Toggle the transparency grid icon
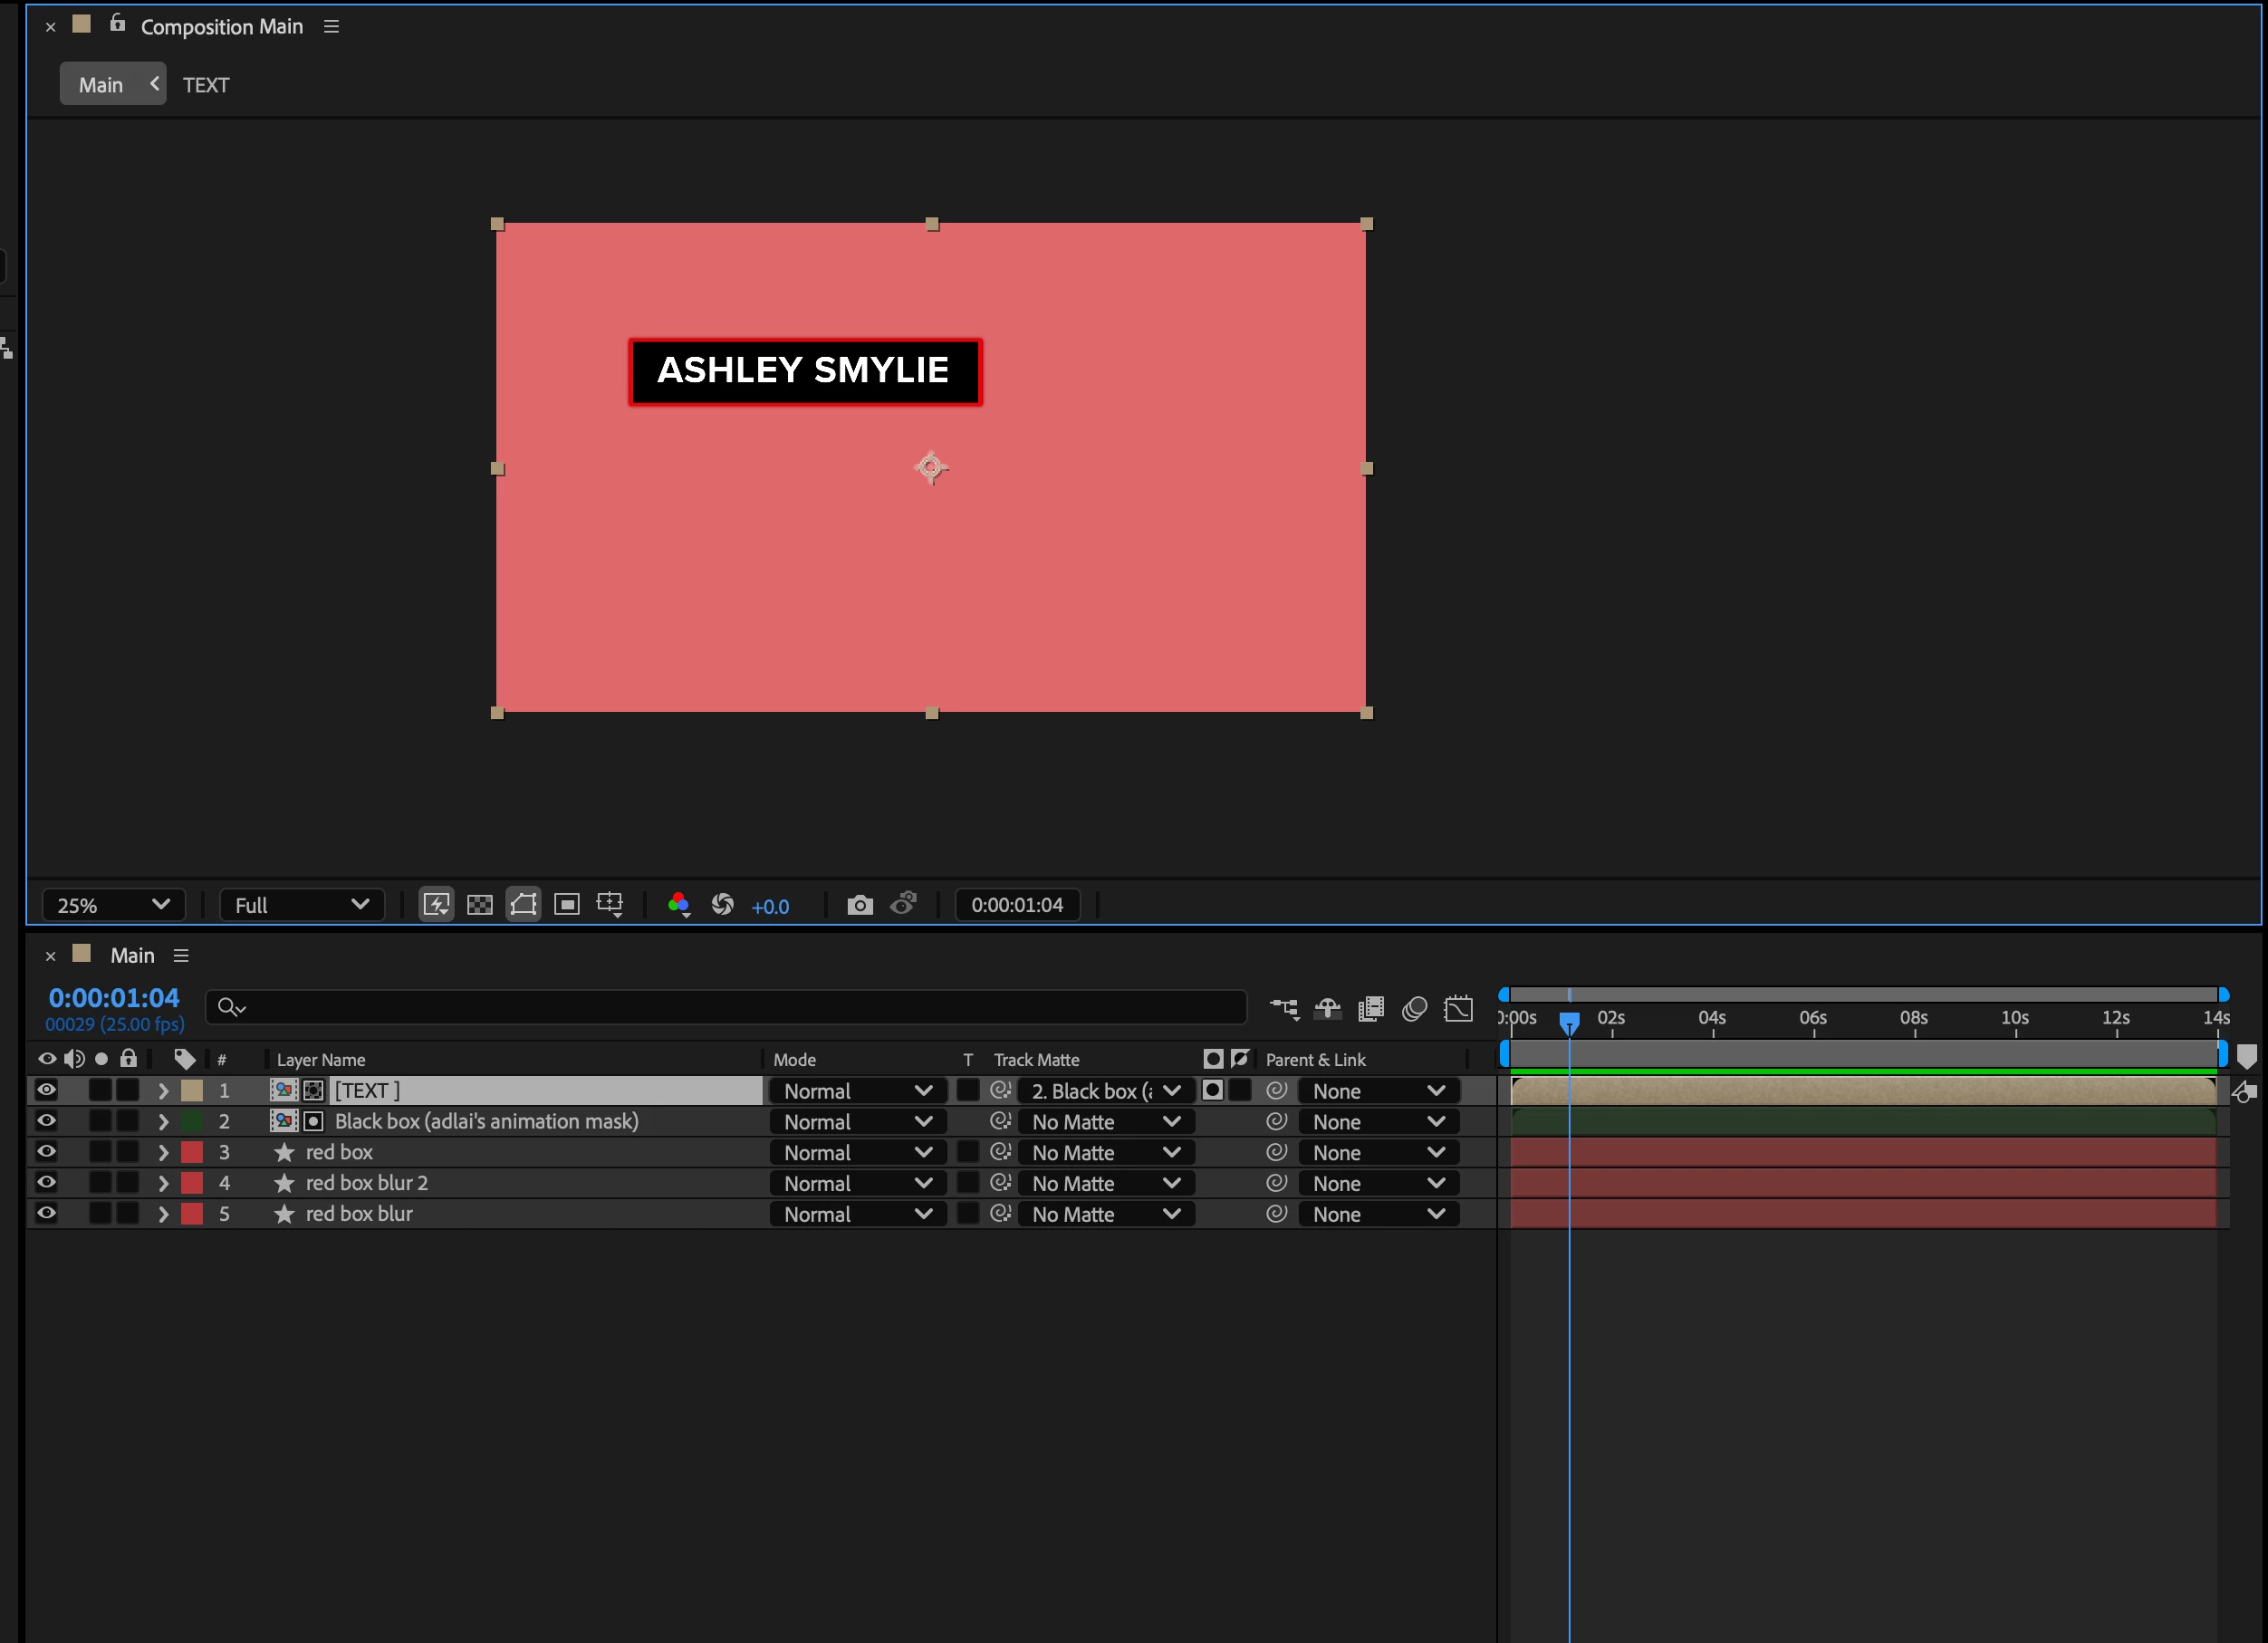 (x=480, y=905)
